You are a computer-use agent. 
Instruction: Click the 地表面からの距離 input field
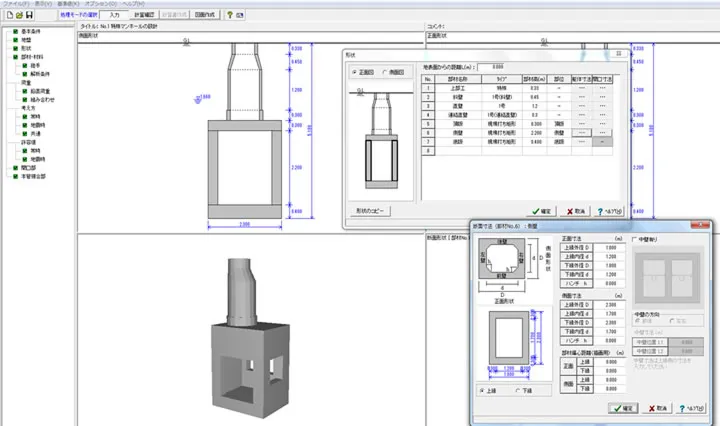(492, 67)
